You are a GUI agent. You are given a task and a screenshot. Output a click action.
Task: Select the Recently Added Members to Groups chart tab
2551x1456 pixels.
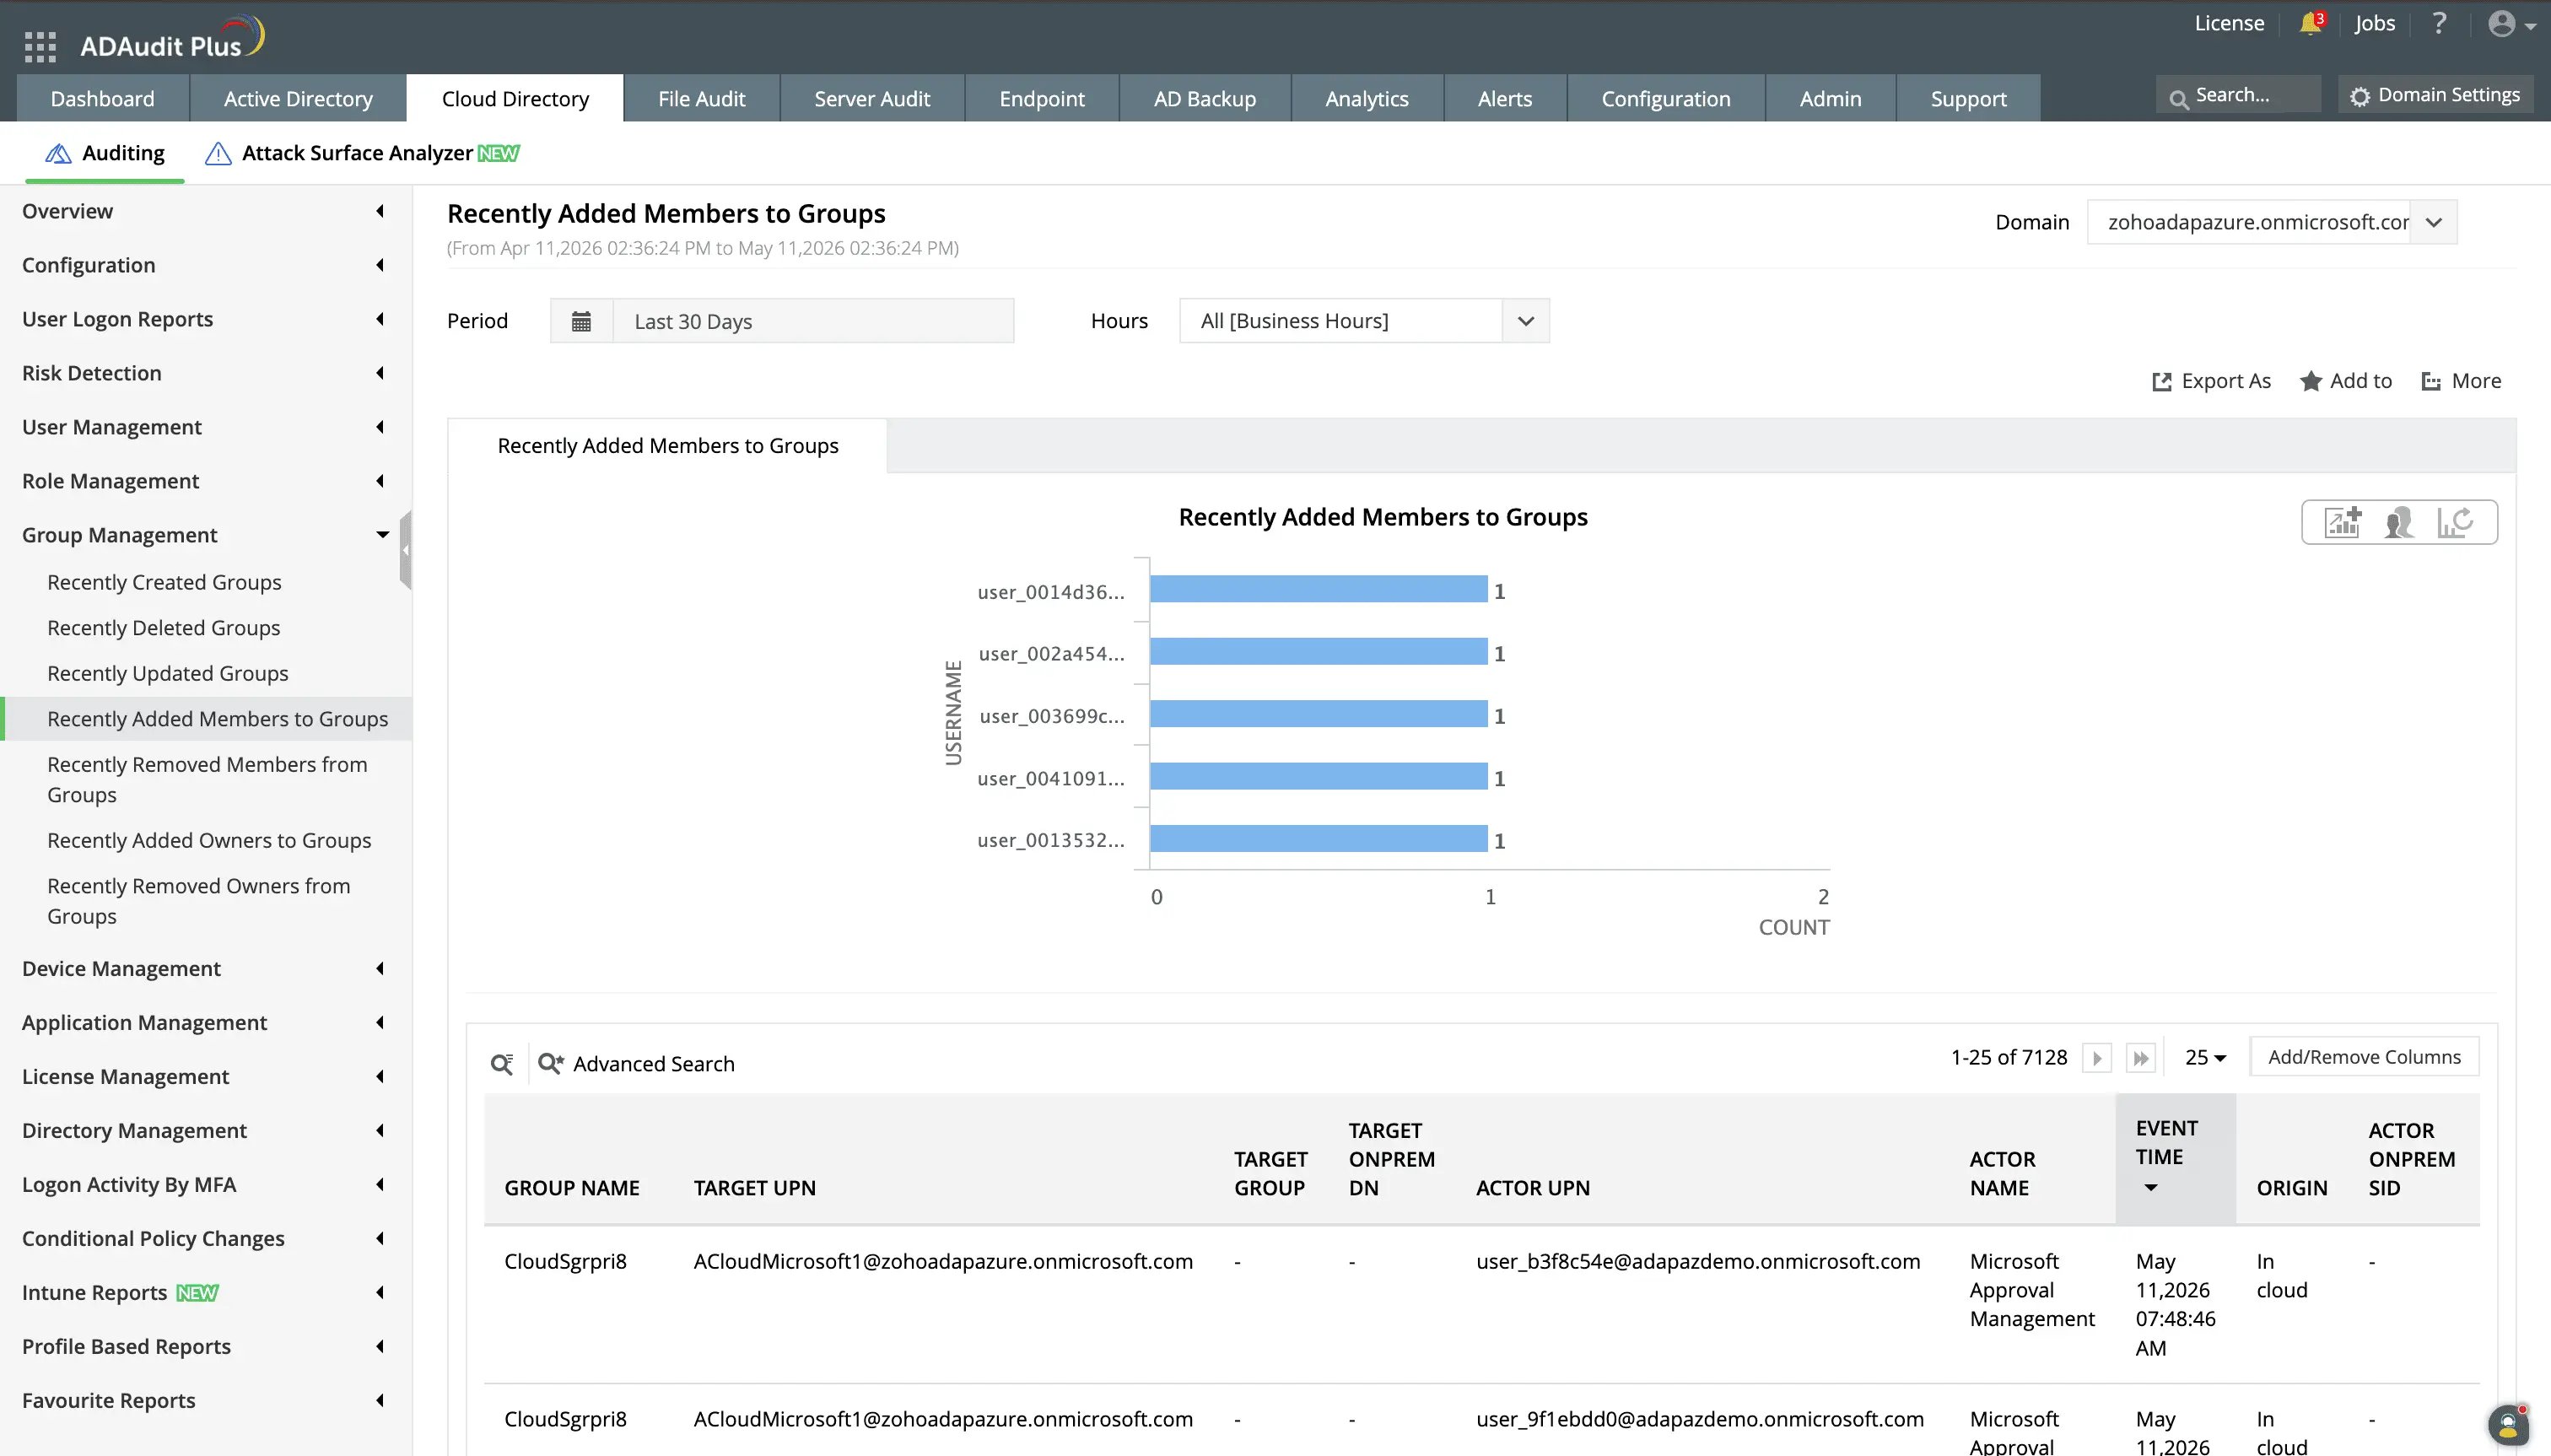pos(668,446)
